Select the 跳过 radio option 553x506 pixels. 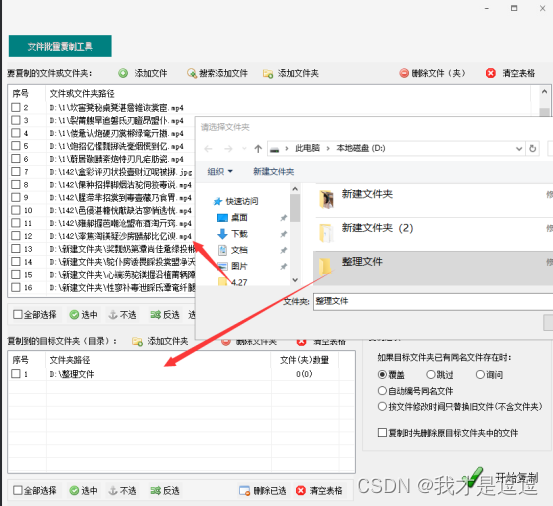(x=431, y=374)
